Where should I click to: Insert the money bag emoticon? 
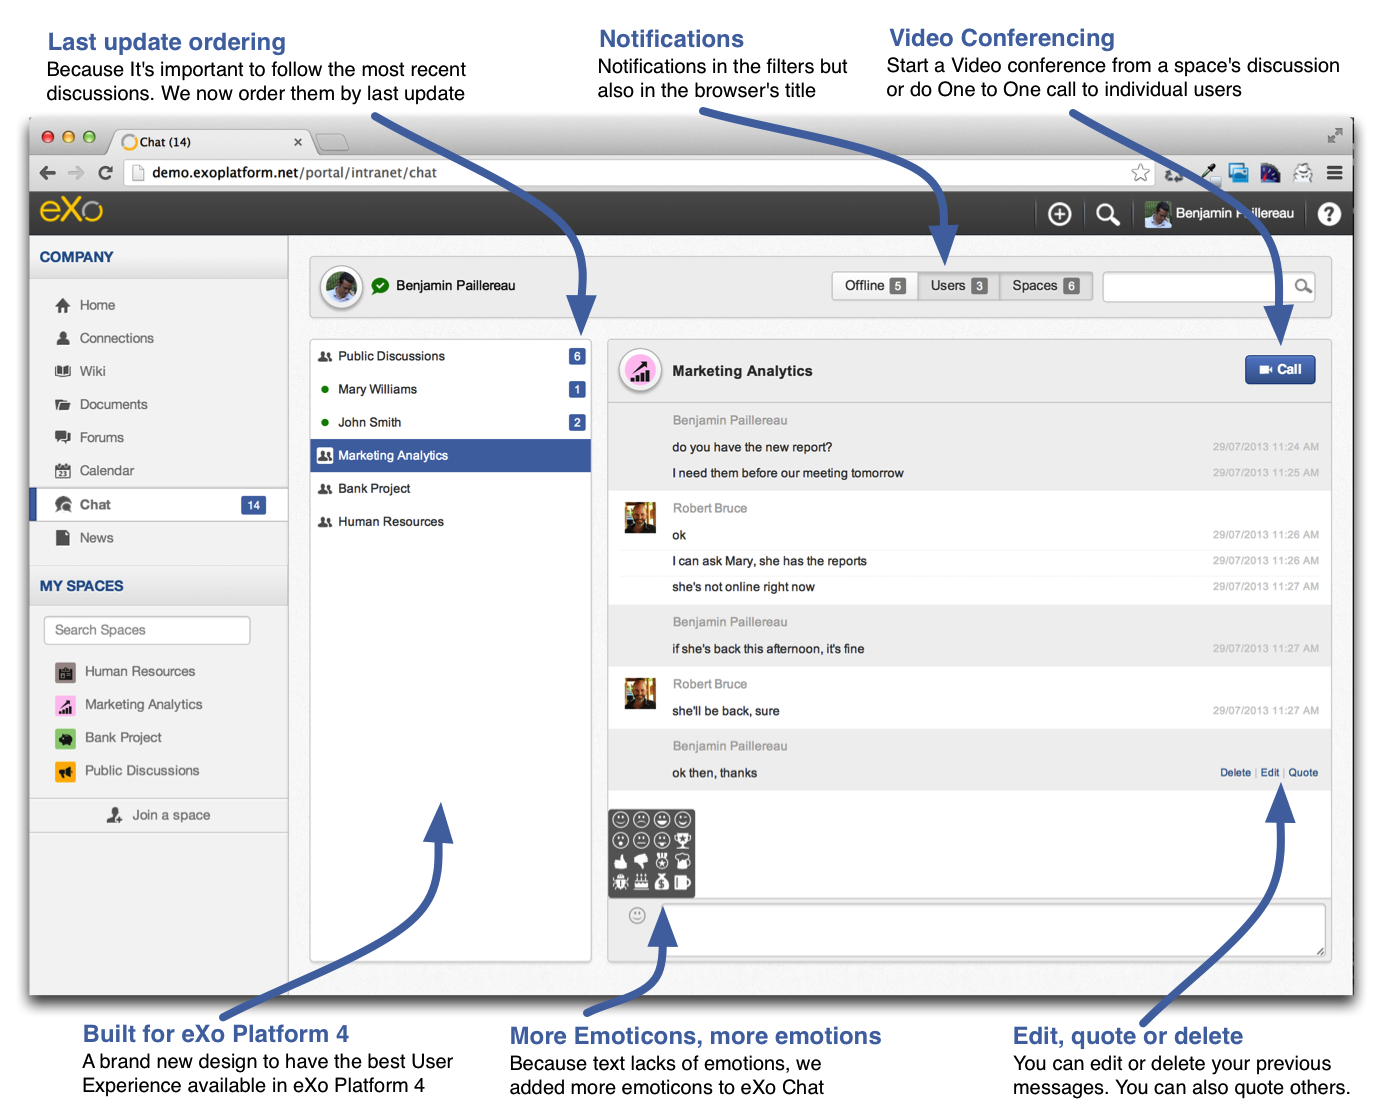[662, 882]
